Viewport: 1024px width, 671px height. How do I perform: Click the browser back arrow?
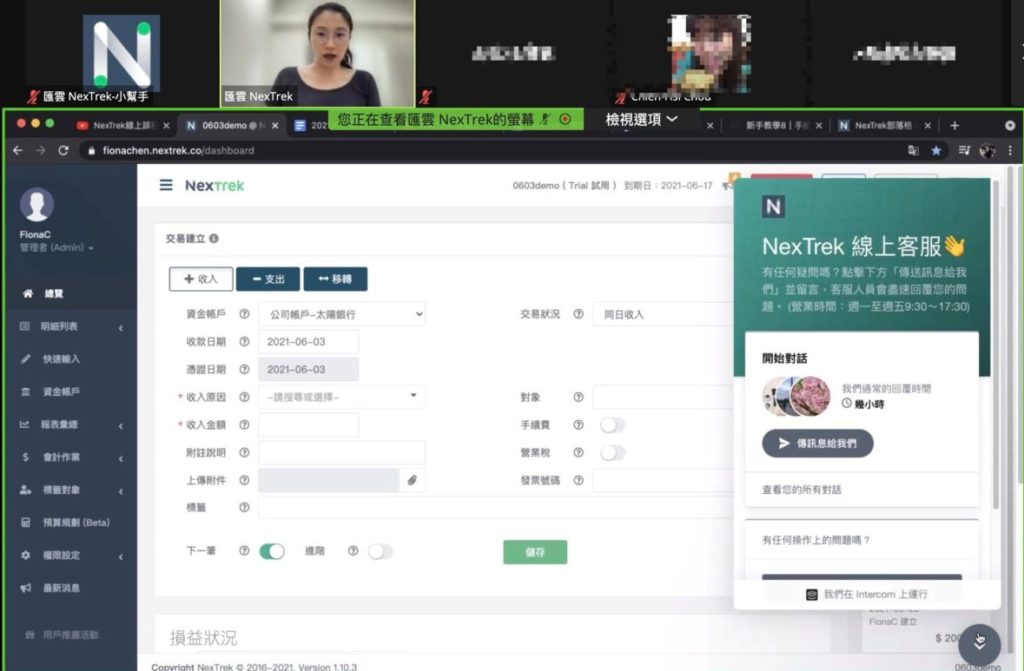pyautogui.click(x=18, y=150)
